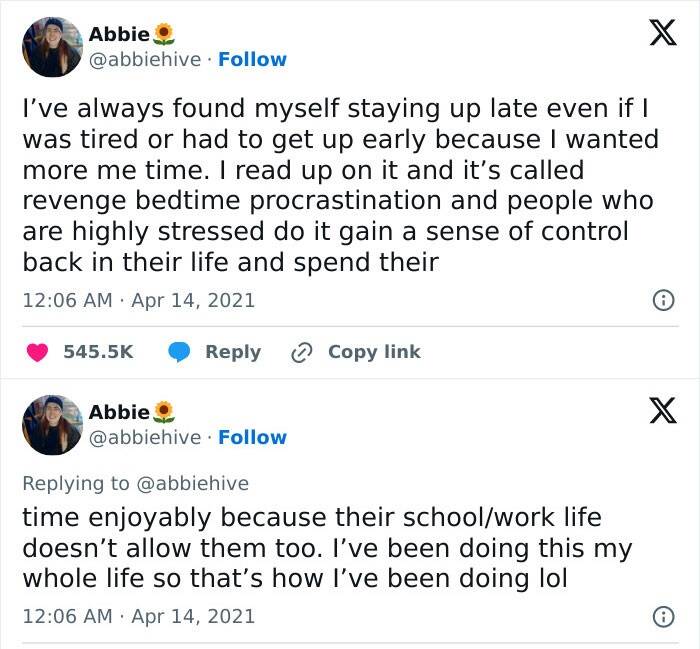Viewport: 700px width, 649px height.
Task: Open Abbie's avatar in first tweet
Action: click(52, 47)
